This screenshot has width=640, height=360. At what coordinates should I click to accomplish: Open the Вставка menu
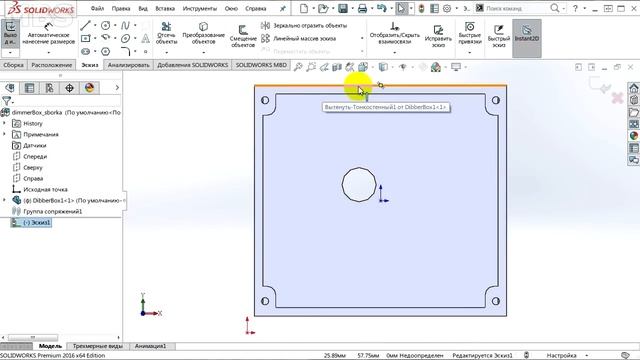pyautogui.click(x=165, y=8)
